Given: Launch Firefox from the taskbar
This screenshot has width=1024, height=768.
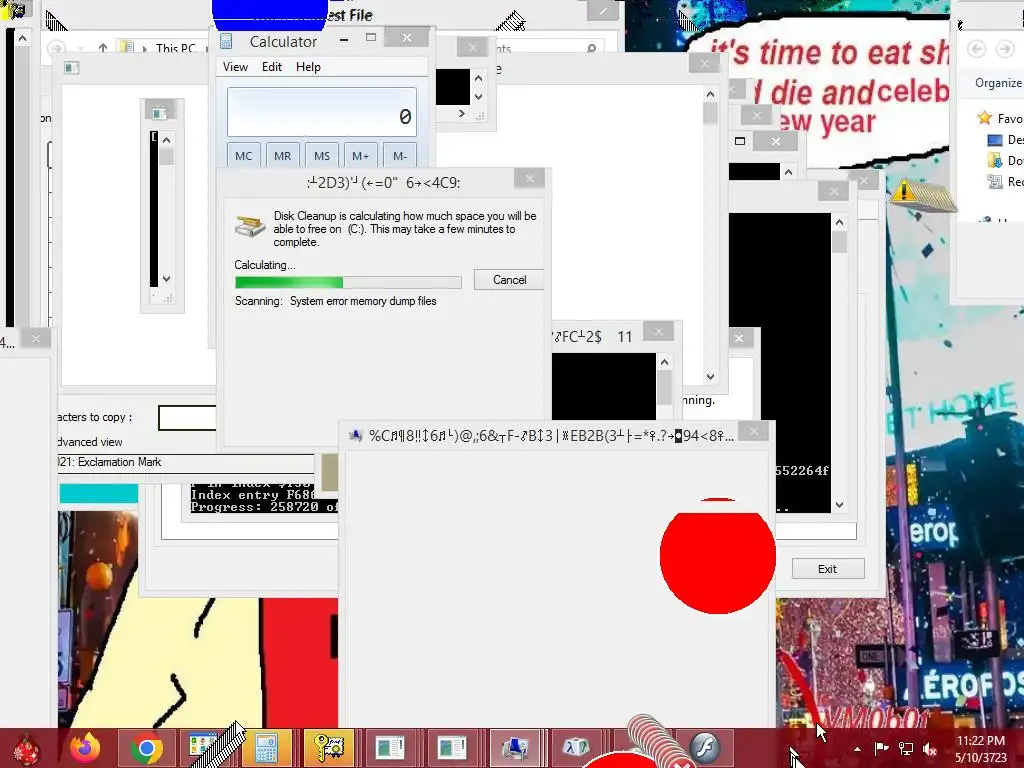Looking at the screenshot, I should pyautogui.click(x=86, y=748).
